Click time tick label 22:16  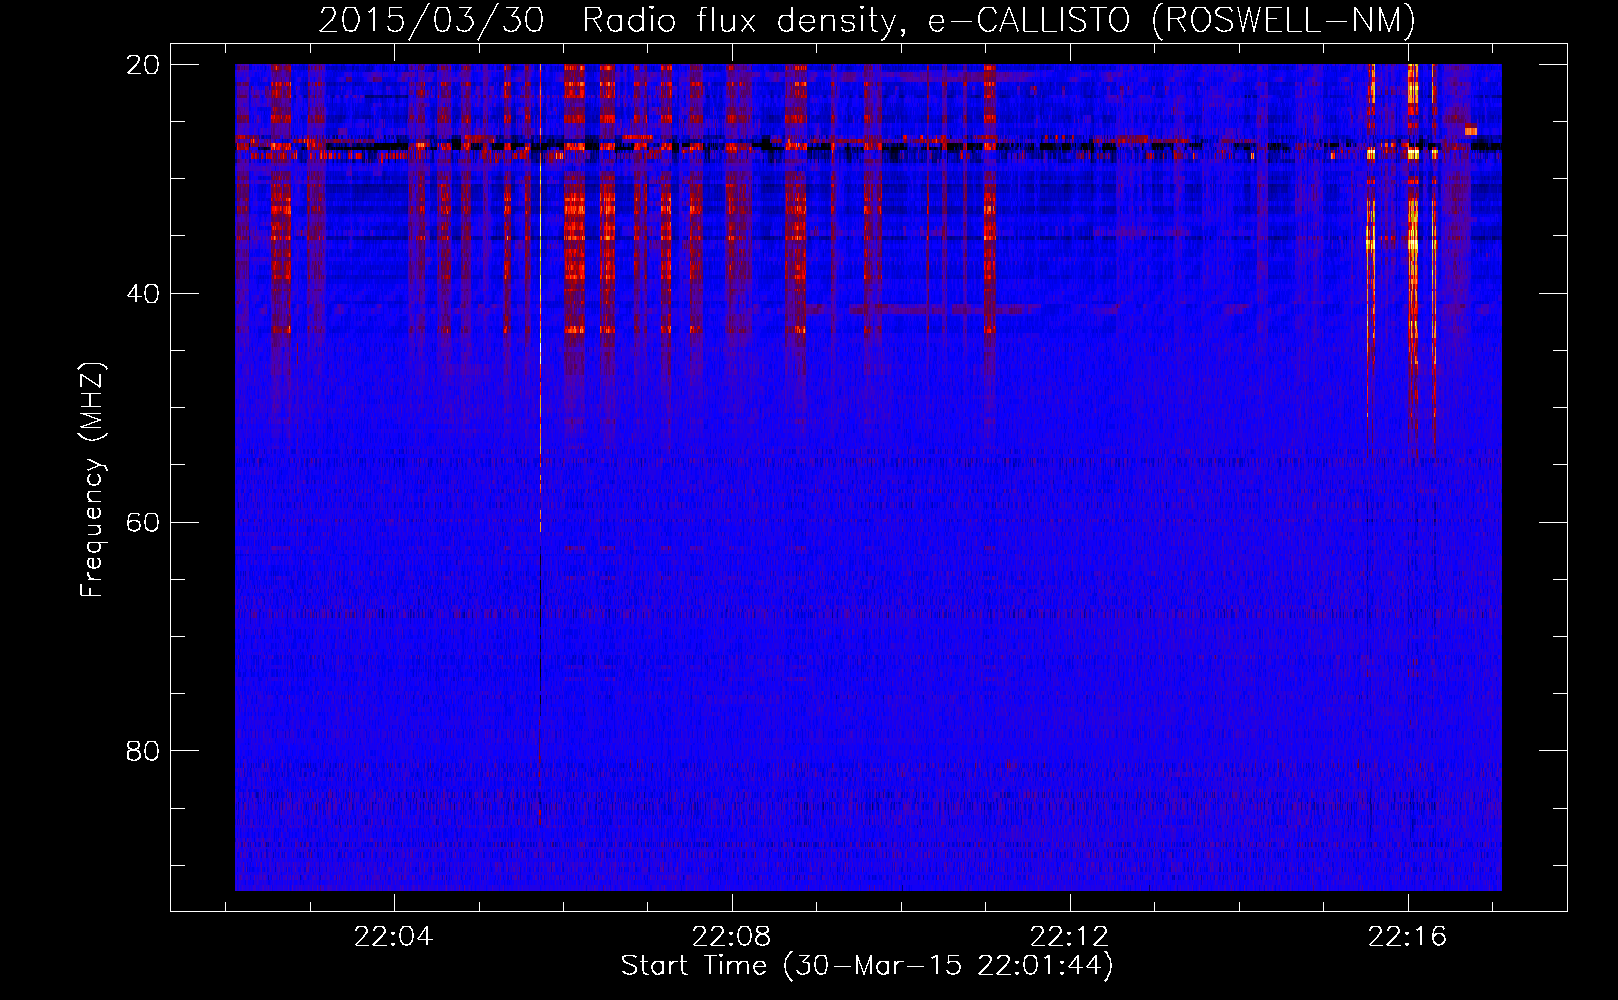(x=1408, y=937)
